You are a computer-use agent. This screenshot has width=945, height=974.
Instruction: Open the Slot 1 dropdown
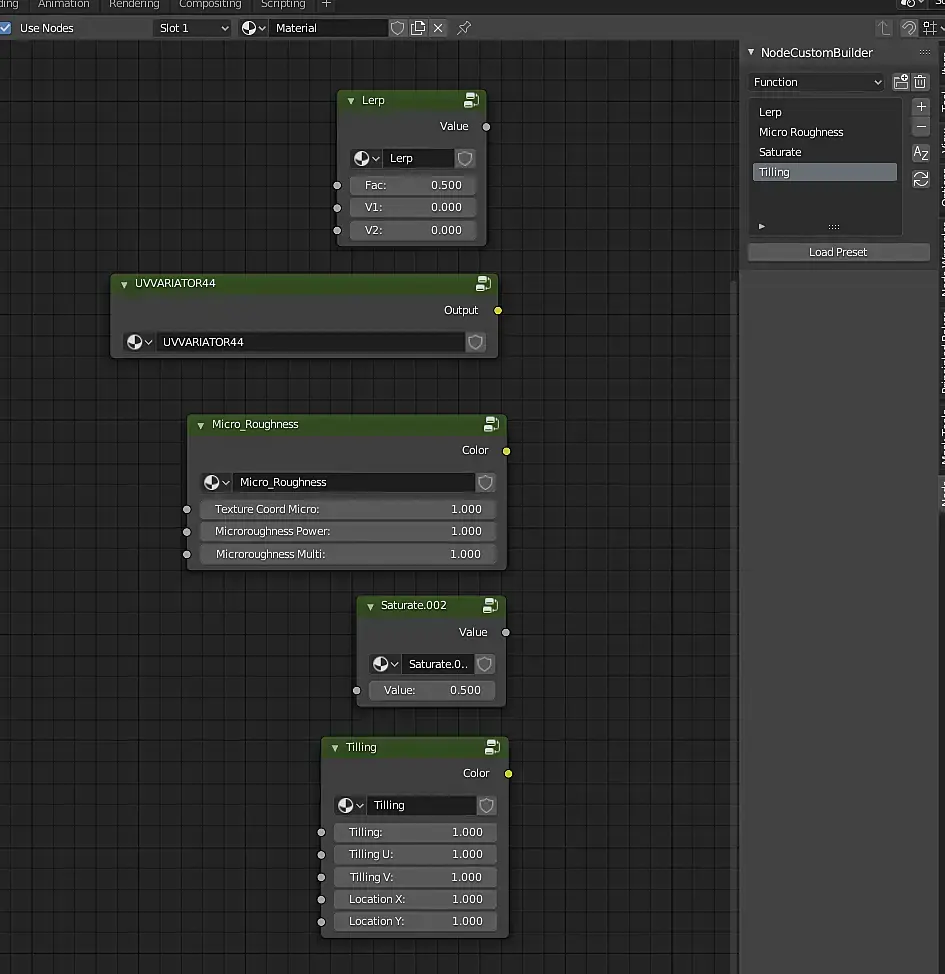[x=193, y=28]
